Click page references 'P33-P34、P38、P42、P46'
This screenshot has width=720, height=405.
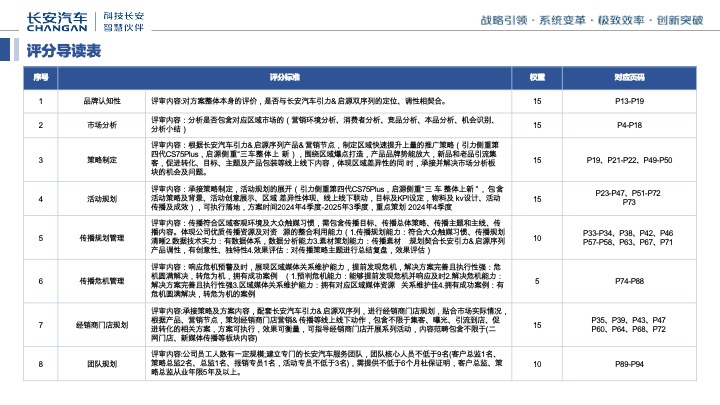tap(628, 233)
